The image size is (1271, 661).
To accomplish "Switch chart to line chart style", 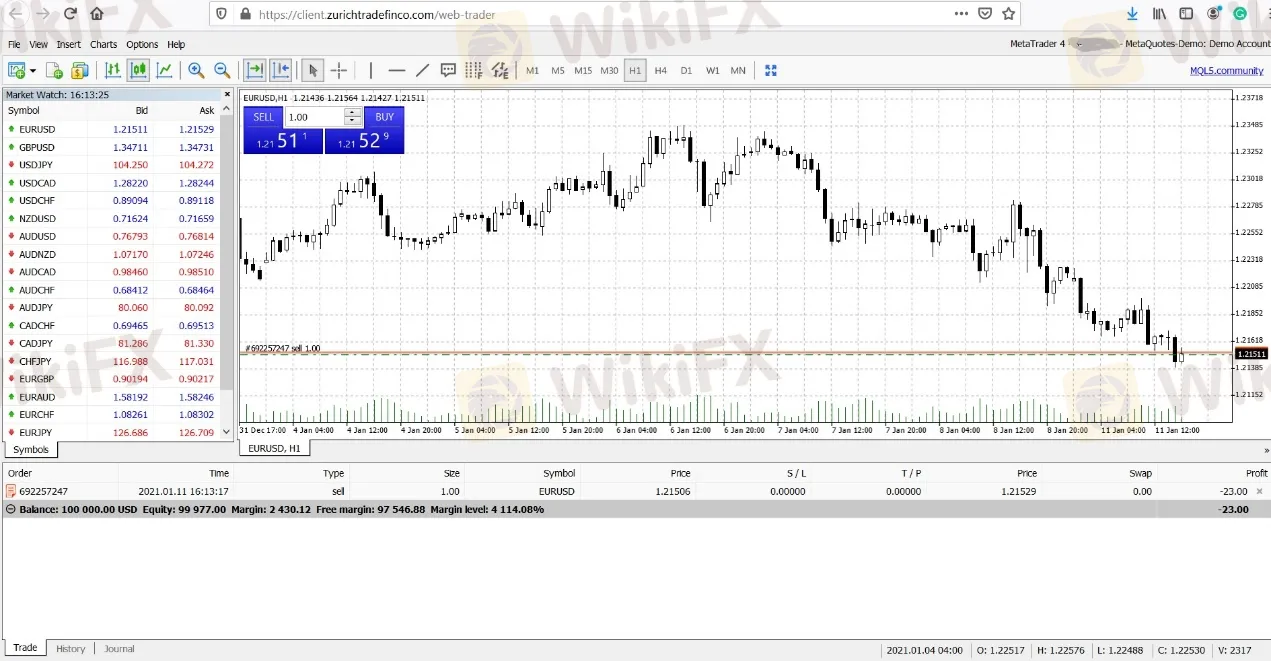I will pyautogui.click(x=164, y=71).
